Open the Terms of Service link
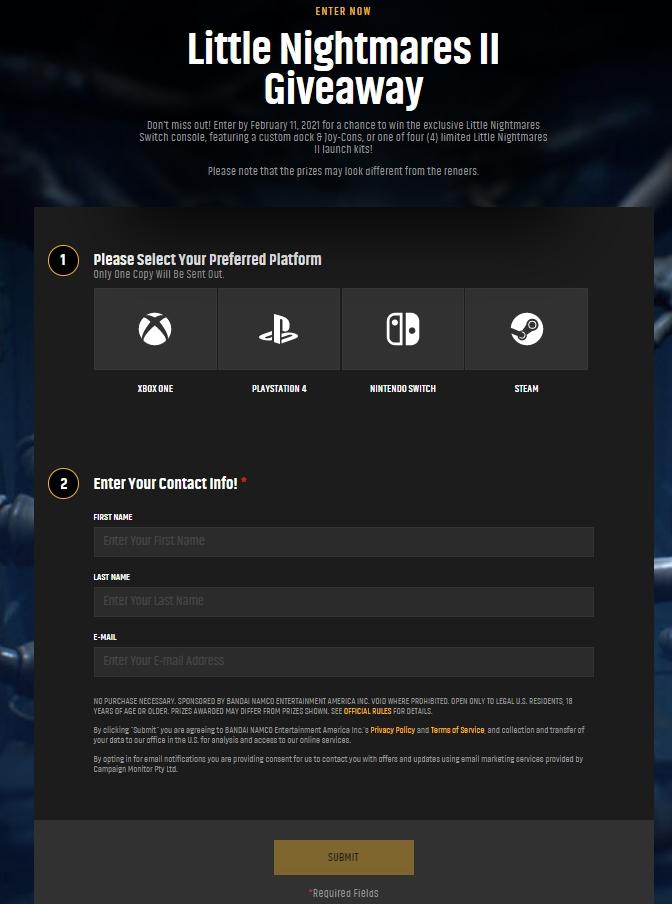The height and width of the screenshot is (904, 672). point(458,730)
